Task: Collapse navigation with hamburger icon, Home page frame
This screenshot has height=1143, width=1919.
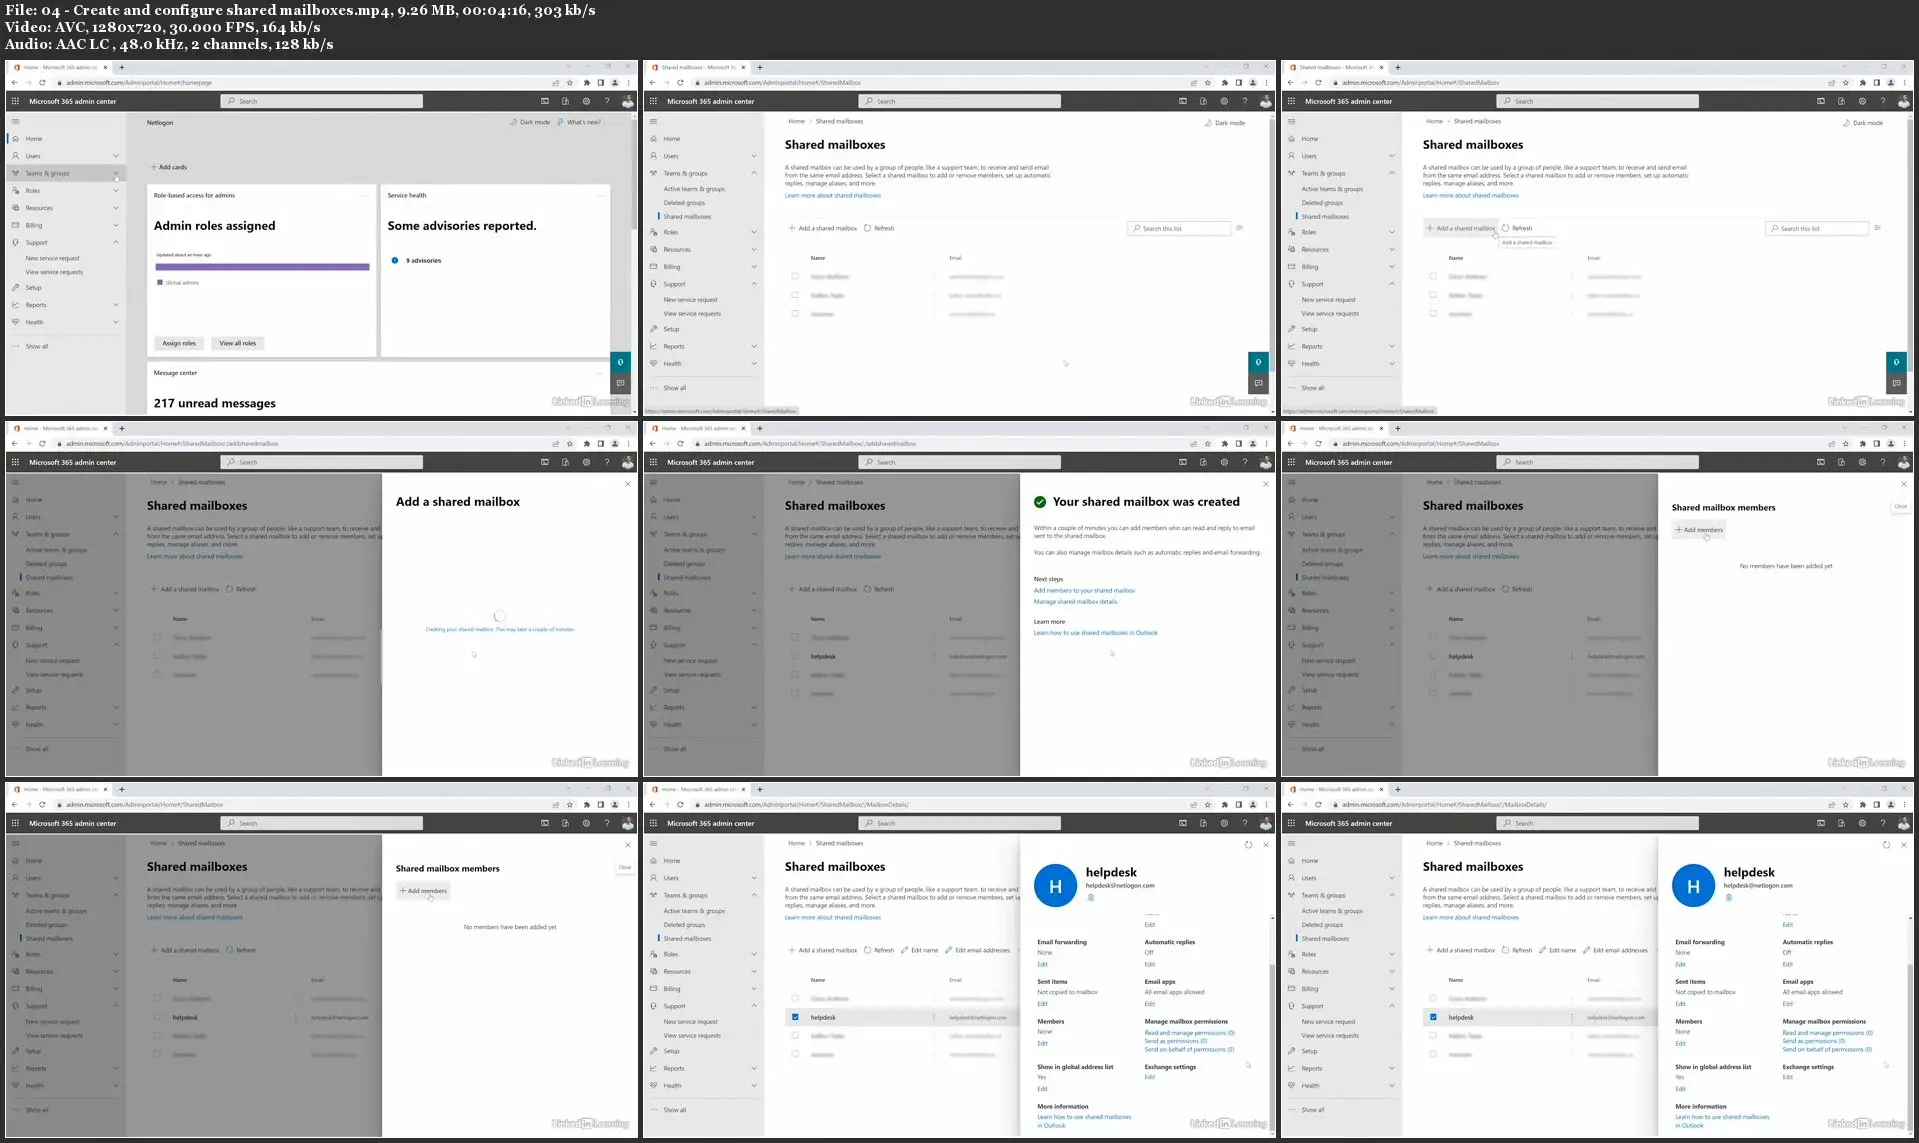Action: (15, 122)
